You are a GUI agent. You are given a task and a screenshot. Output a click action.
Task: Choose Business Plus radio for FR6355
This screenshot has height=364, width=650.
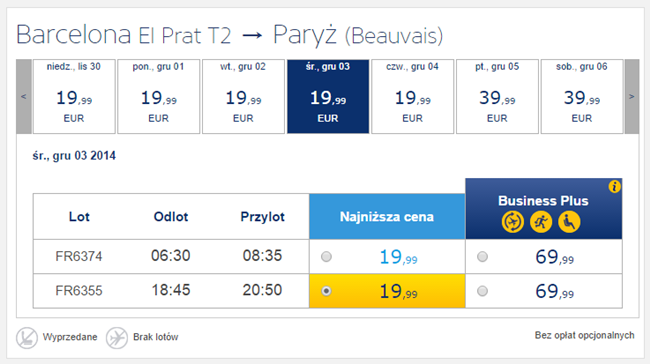pyautogui.click(x=482, y=291)
